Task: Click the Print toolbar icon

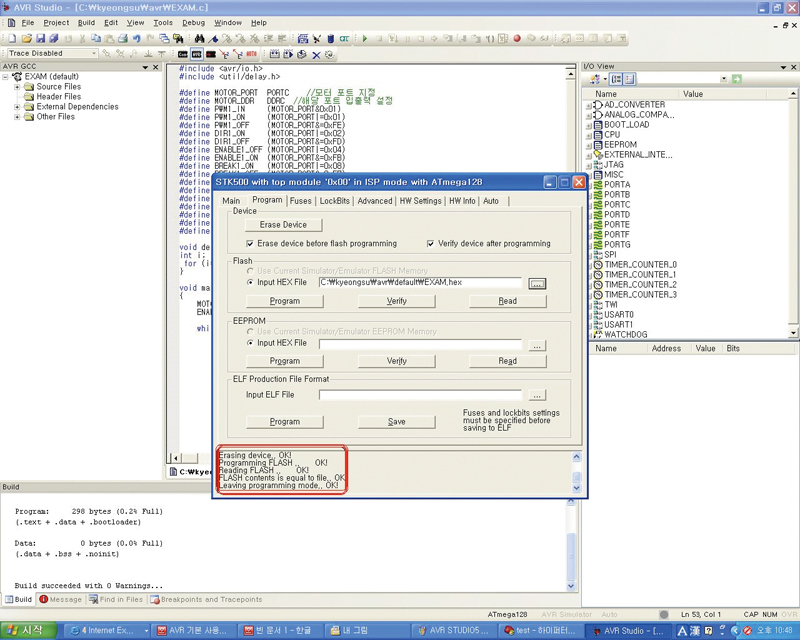Action: [123, 38]
